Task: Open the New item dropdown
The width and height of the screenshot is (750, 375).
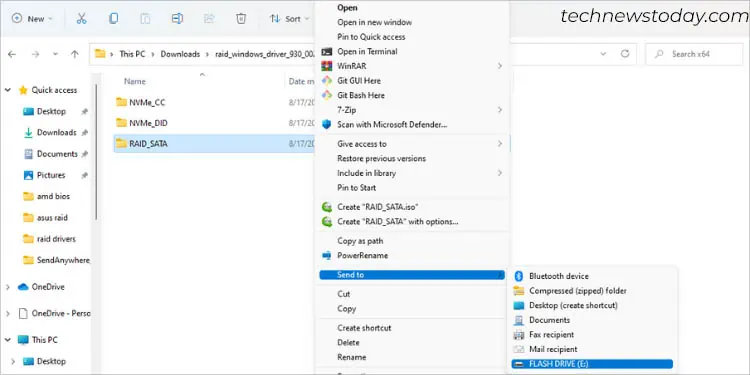Action: pos(32,19)
